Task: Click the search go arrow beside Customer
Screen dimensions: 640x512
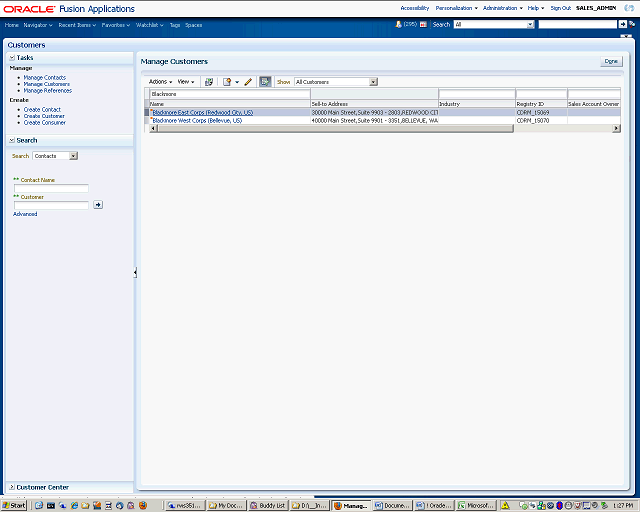Action: [x=98, y=205]
